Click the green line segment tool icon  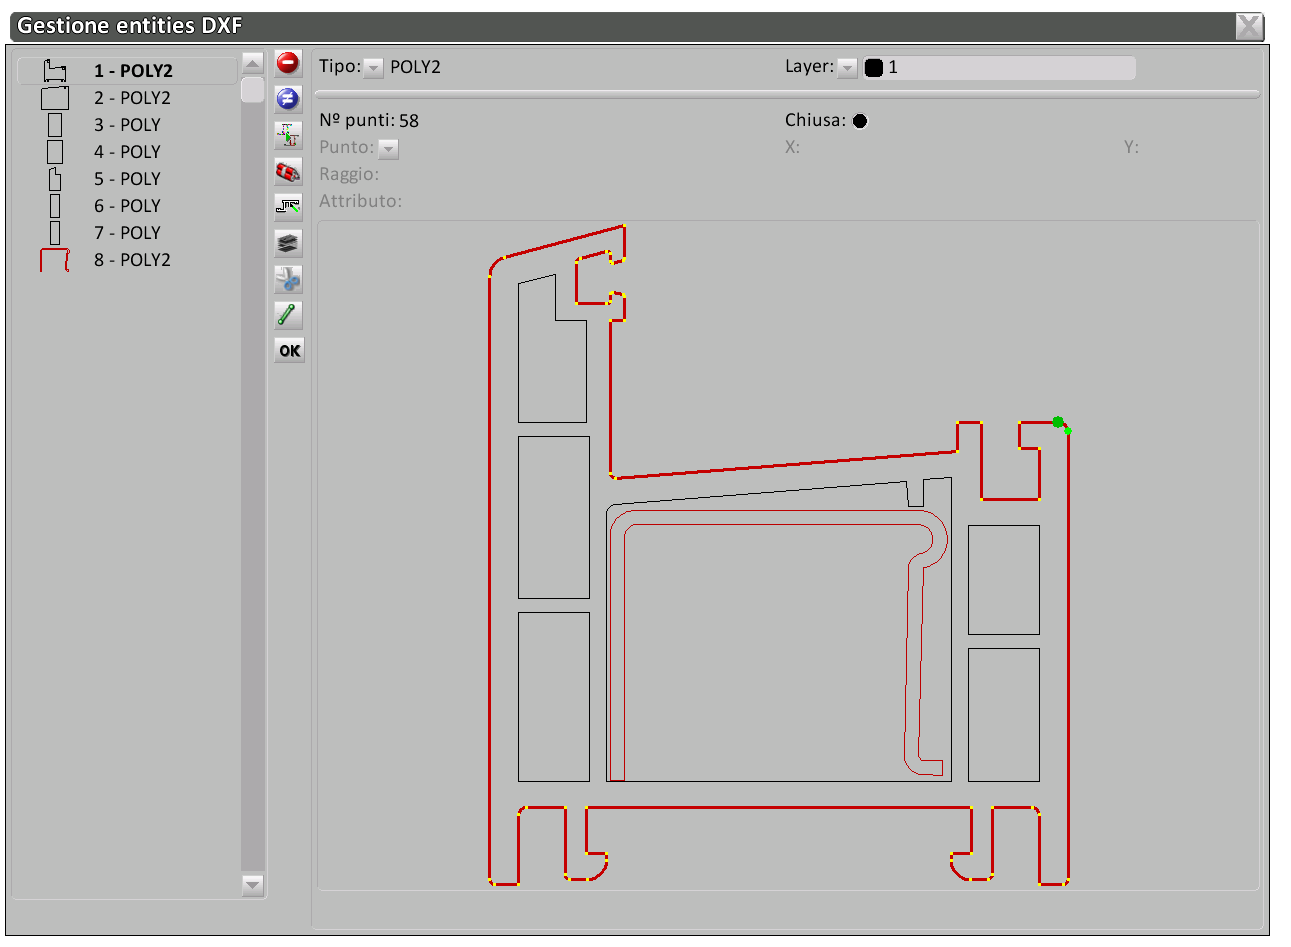[288, 315]
